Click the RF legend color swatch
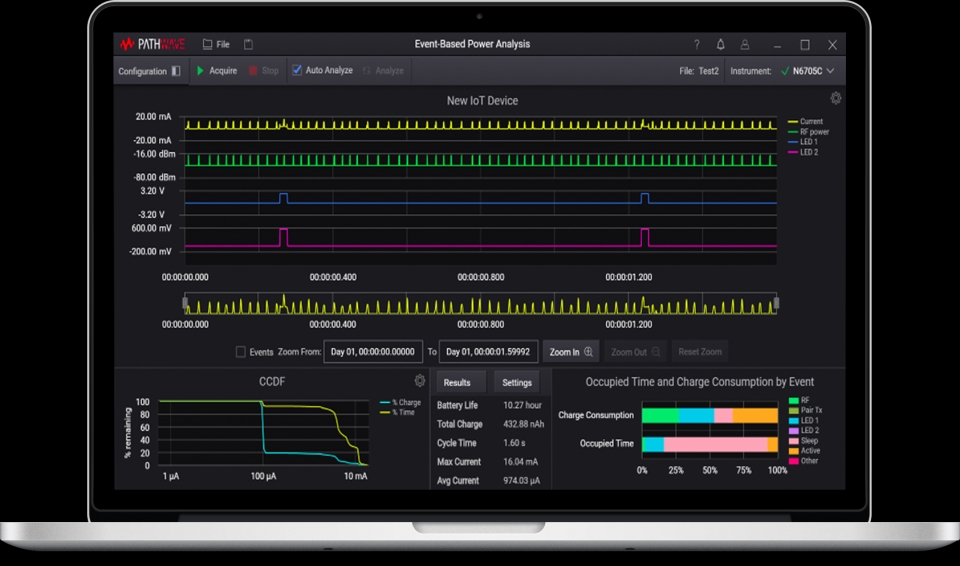960x566 pixels. tap(793, 401)
